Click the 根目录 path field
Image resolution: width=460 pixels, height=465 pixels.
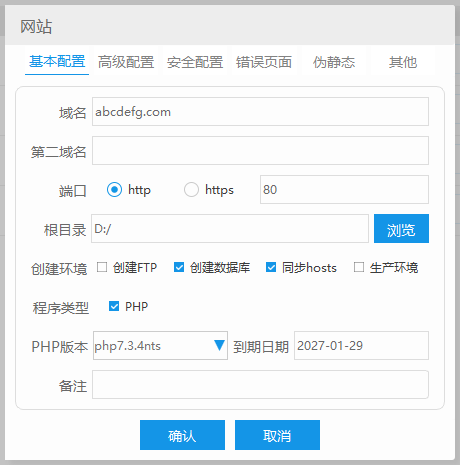click(230, 229)
